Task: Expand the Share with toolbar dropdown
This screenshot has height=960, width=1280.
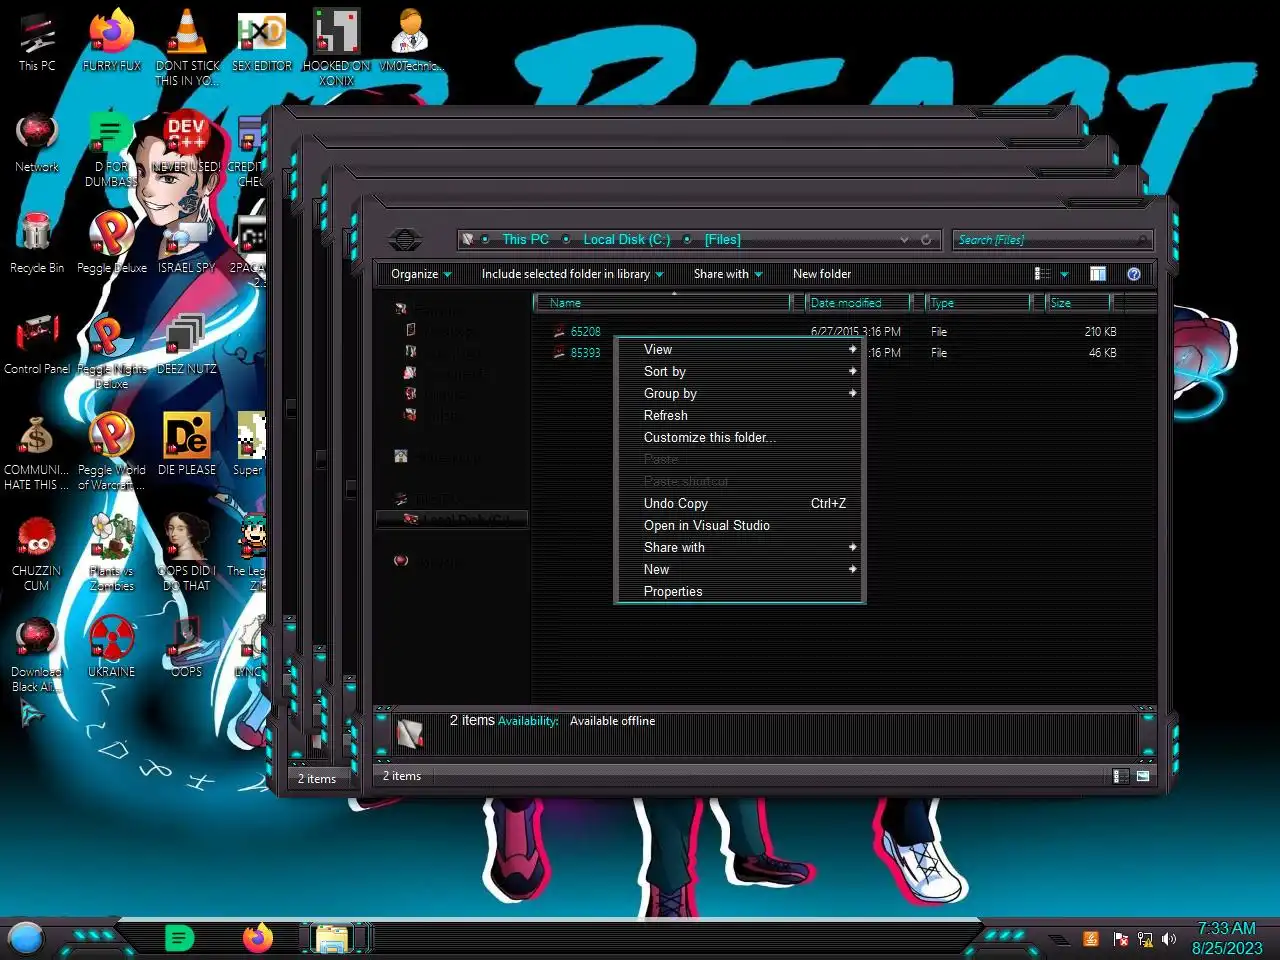Action: coord(728,274)
